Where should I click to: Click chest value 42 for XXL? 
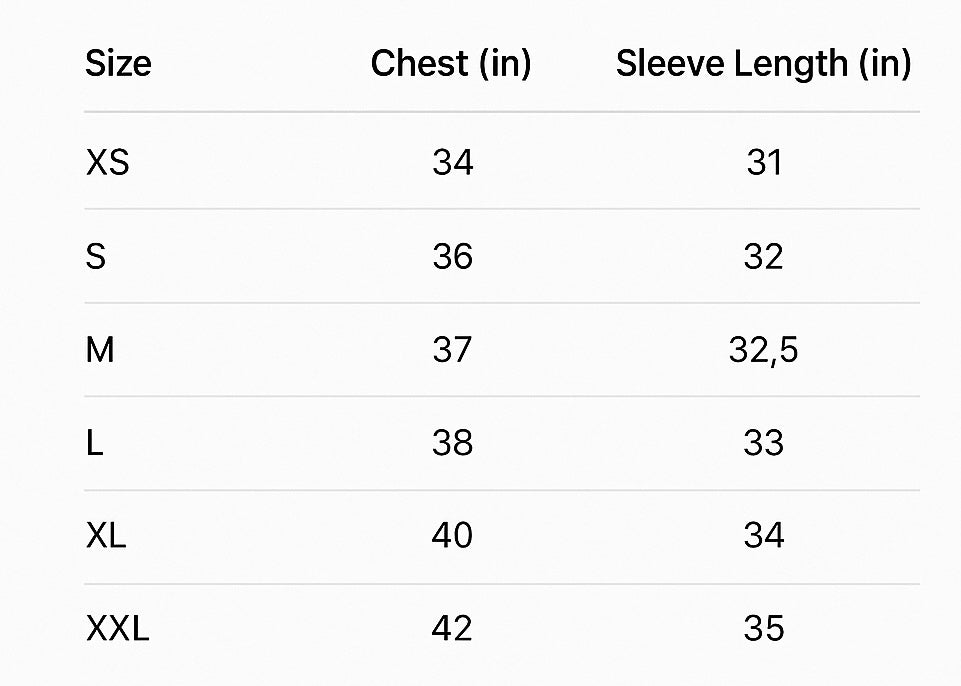tap(452, 628)
